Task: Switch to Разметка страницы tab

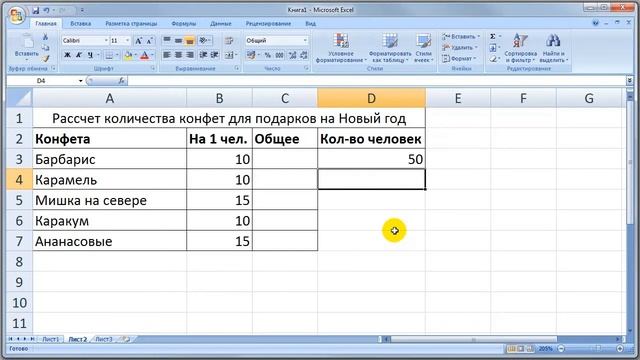Action: click(x=131, y=24)
